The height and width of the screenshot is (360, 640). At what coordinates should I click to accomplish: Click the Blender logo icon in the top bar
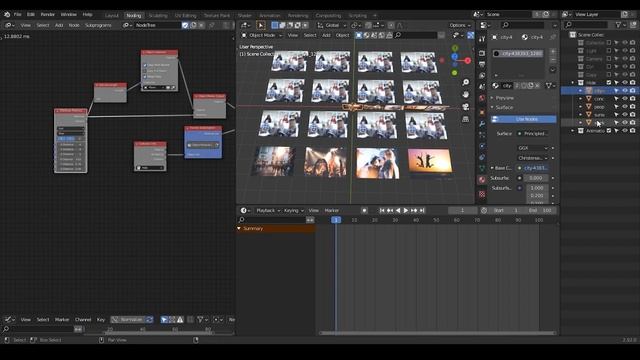tap(7, 14)
